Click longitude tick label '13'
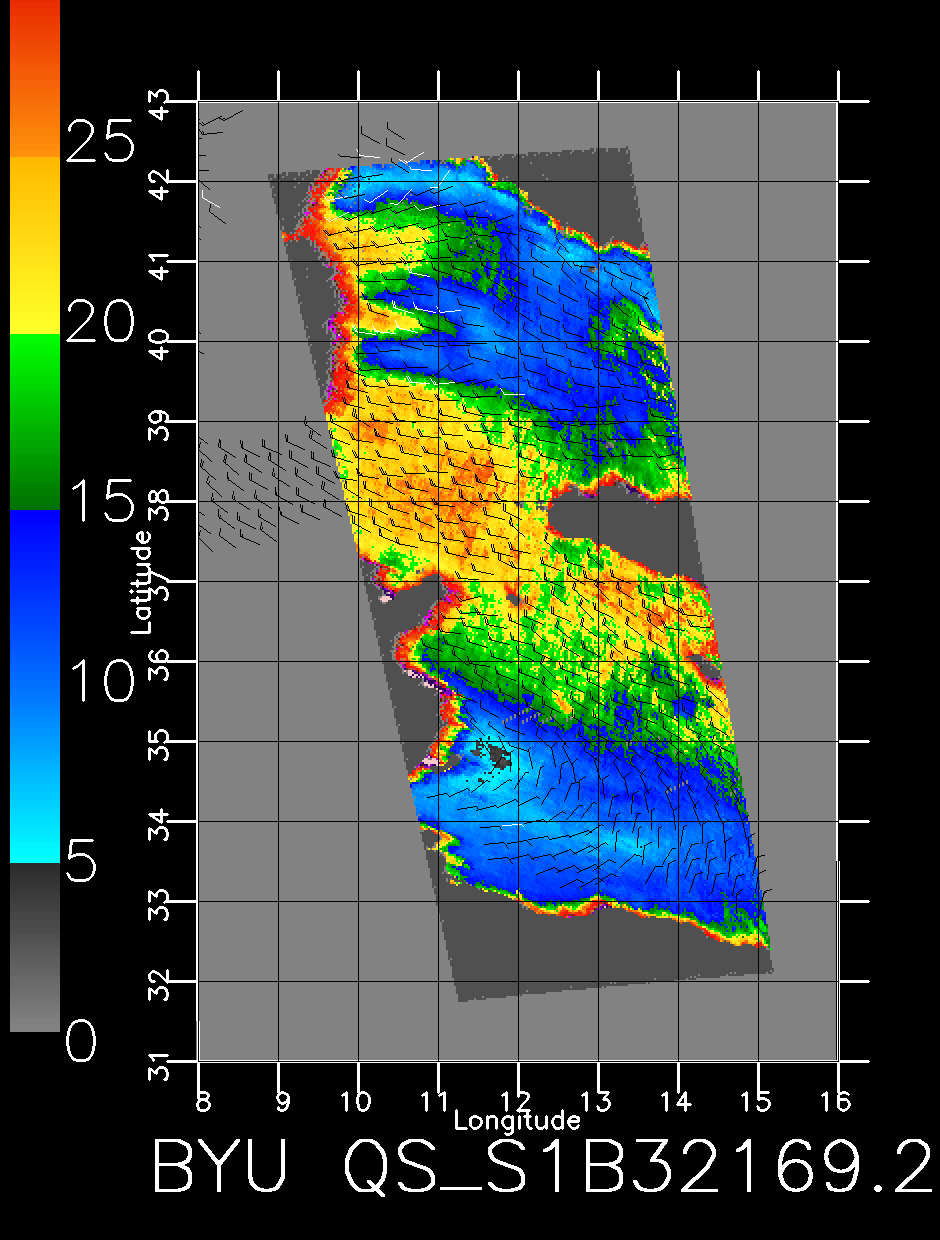This screenshot has width=940, height=1240. point(597,1102)
